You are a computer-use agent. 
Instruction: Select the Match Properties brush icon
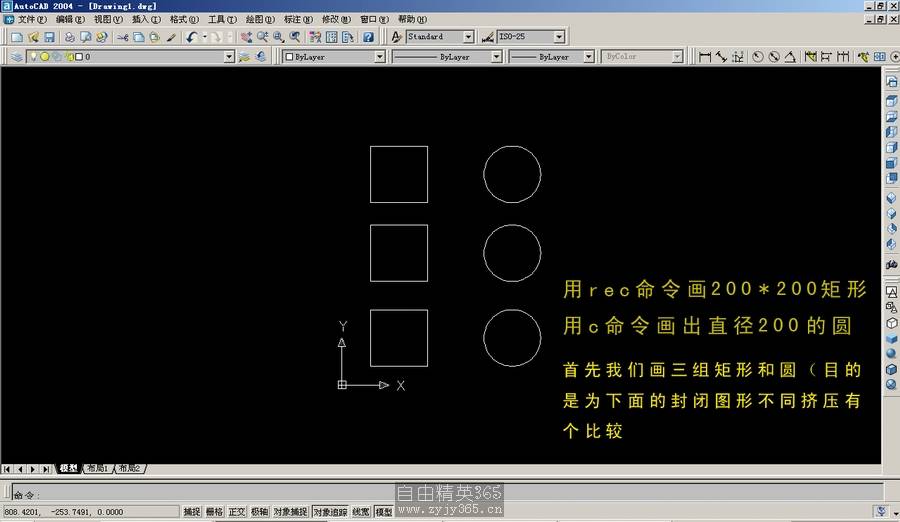(171, 37)
